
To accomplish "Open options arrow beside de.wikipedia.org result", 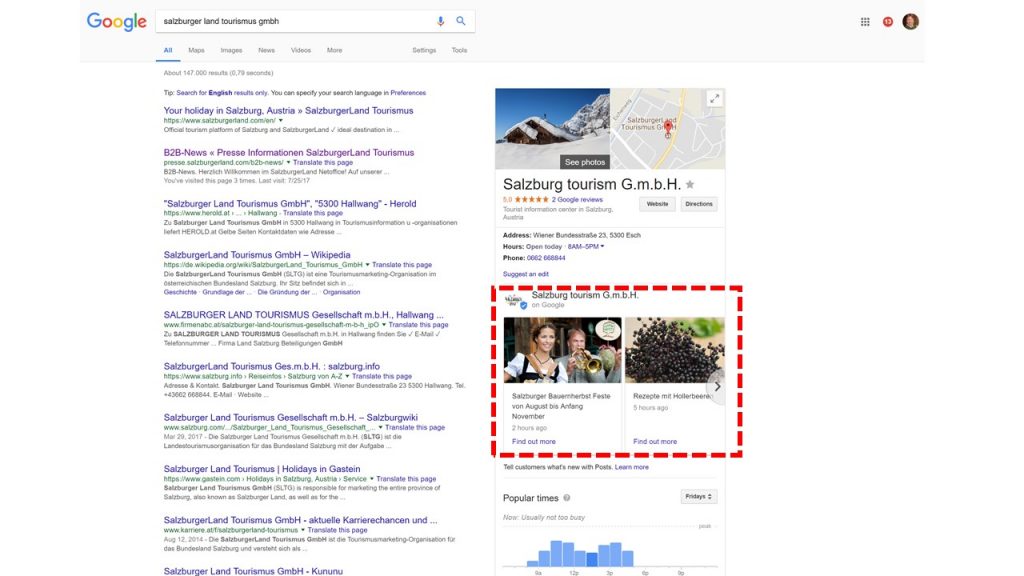I will point(367,265).
